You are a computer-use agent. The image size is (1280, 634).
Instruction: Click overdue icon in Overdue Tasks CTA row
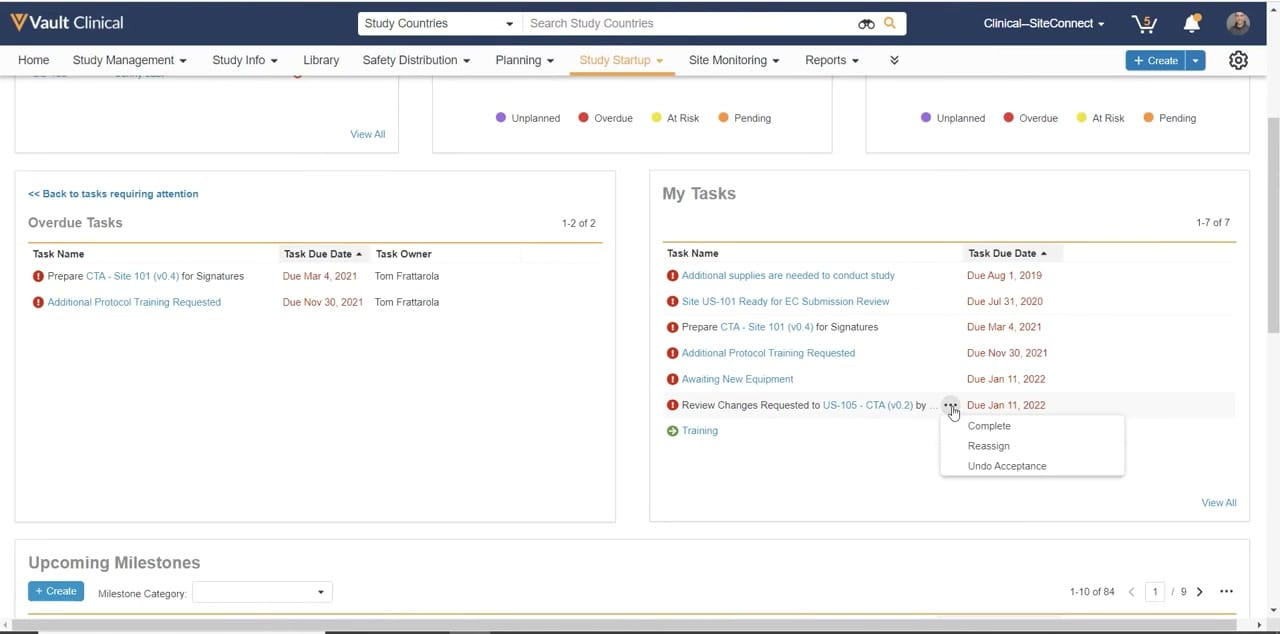point(38,276)
